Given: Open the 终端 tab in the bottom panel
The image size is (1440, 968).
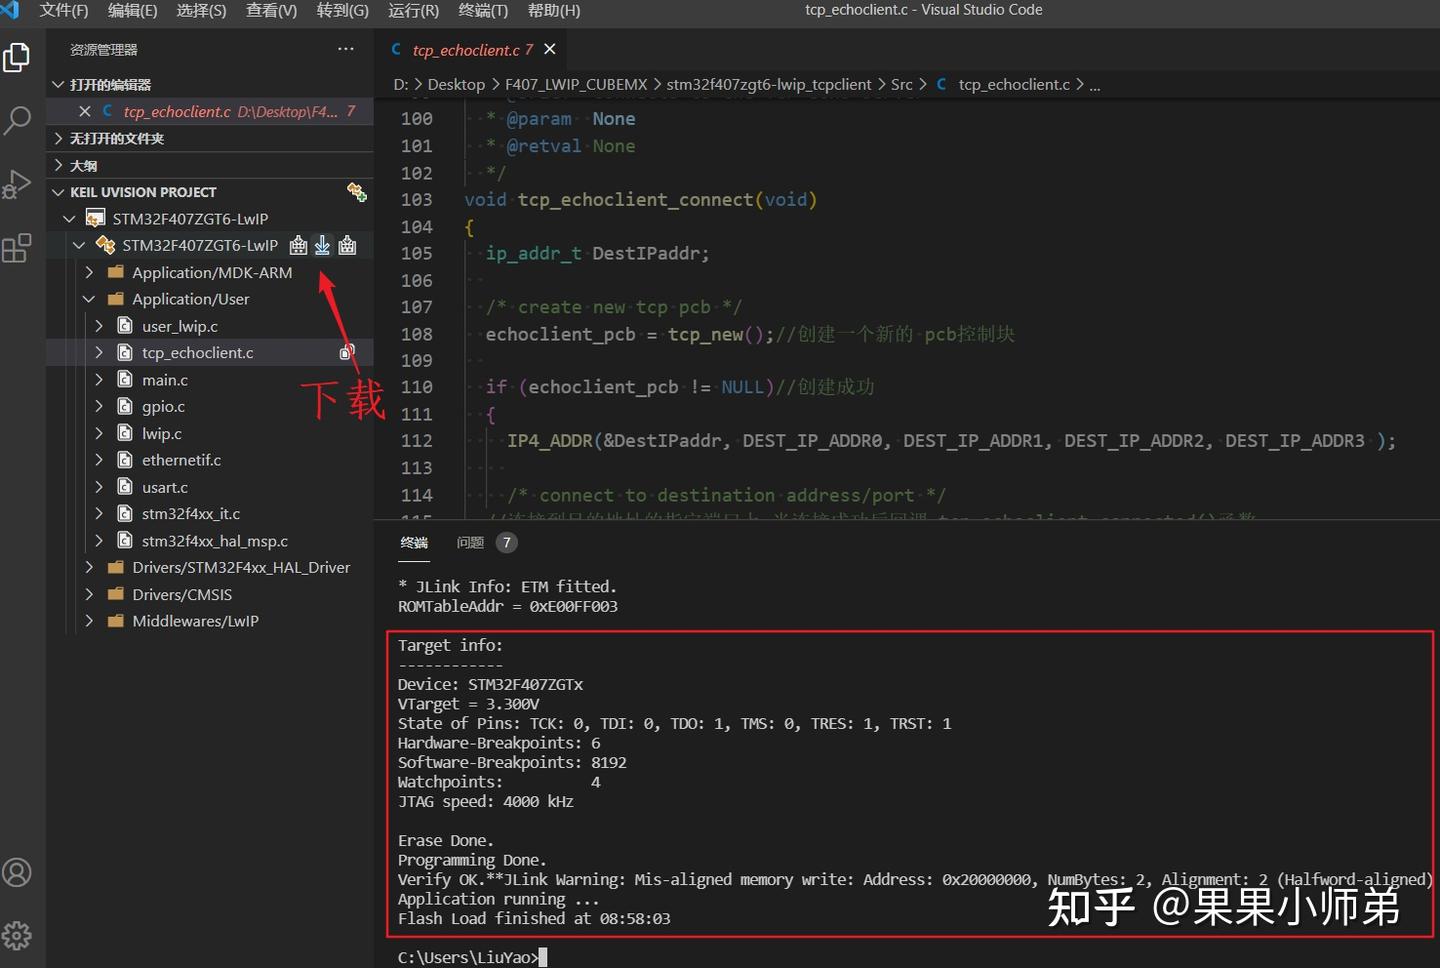Looking at the screenshot, I should coord(413,542).
